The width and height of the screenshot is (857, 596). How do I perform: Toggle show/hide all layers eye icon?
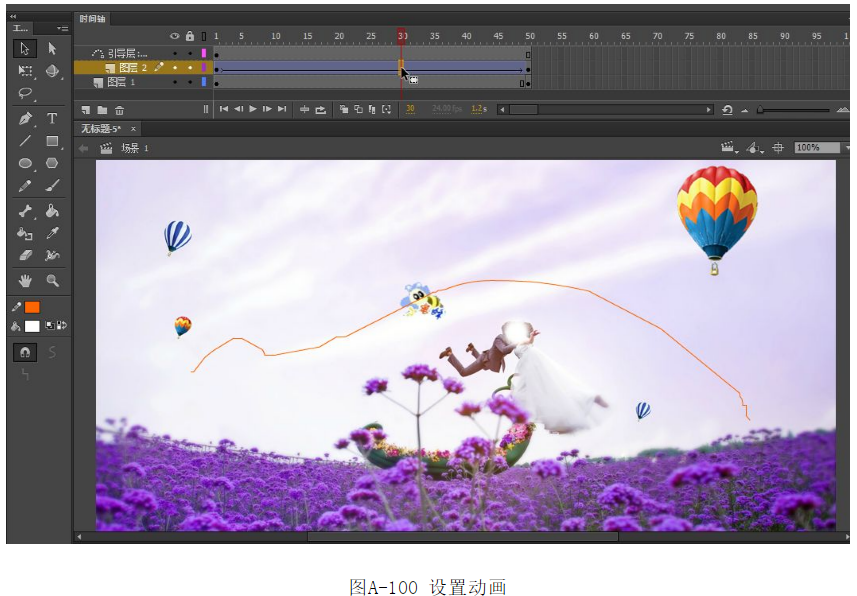coord(175,37)
